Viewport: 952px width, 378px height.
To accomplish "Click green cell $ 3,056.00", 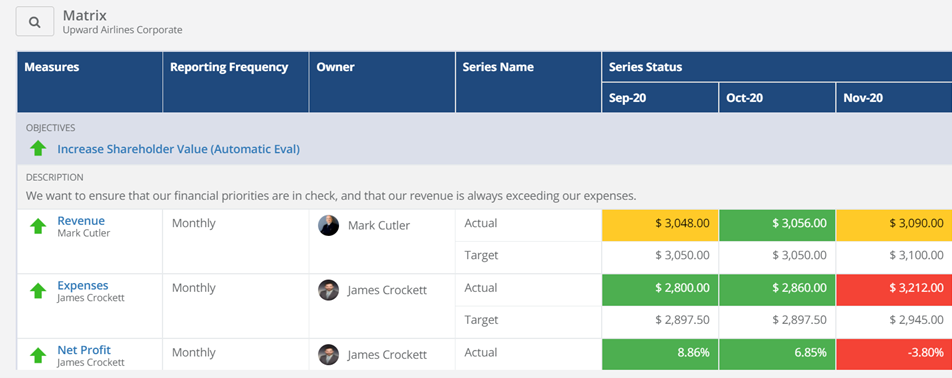I will (777, 226).
